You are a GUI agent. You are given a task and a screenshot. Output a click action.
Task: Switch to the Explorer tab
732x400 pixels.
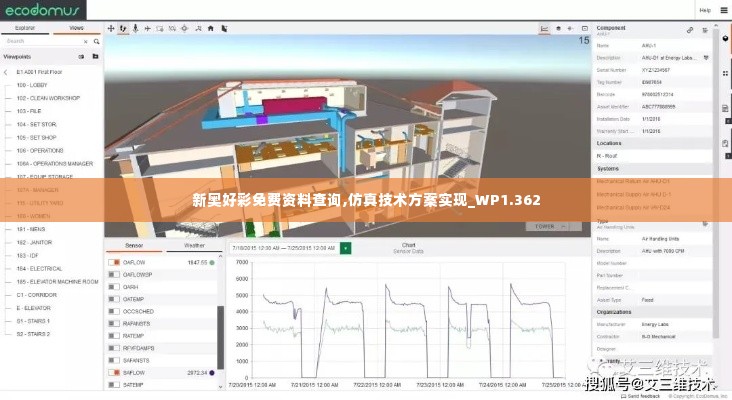click(x=25, y=28)
